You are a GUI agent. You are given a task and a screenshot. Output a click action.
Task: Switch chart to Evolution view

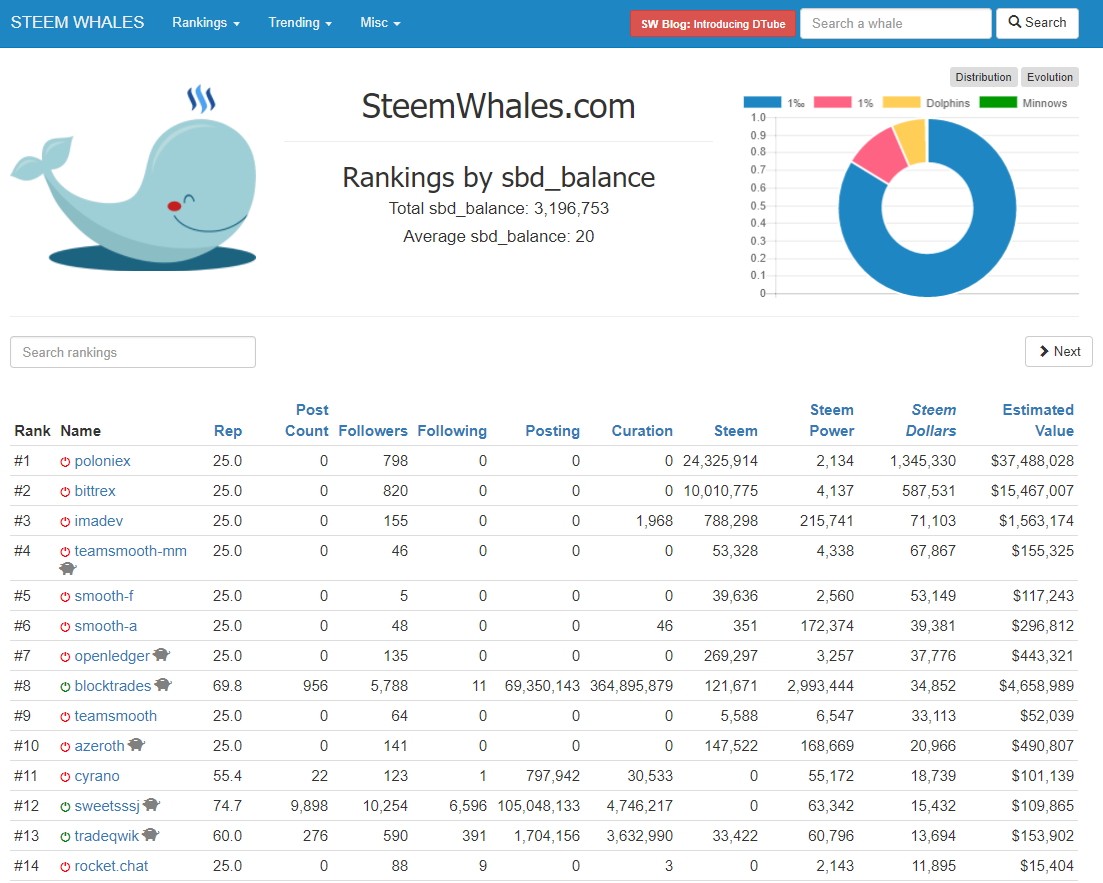coord(1050,77)
